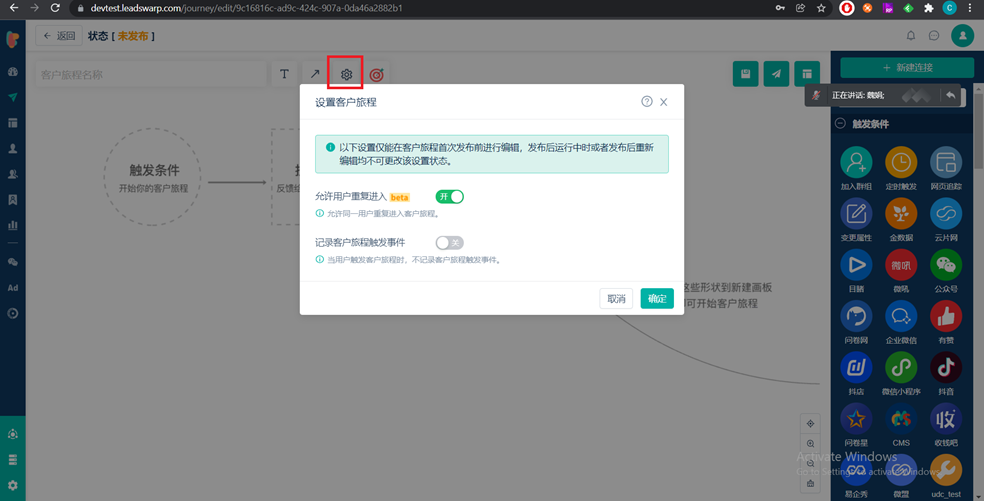Select the 微信小程序 trigger icon
This screenshot has height=501, width=984.
point(901,367)
